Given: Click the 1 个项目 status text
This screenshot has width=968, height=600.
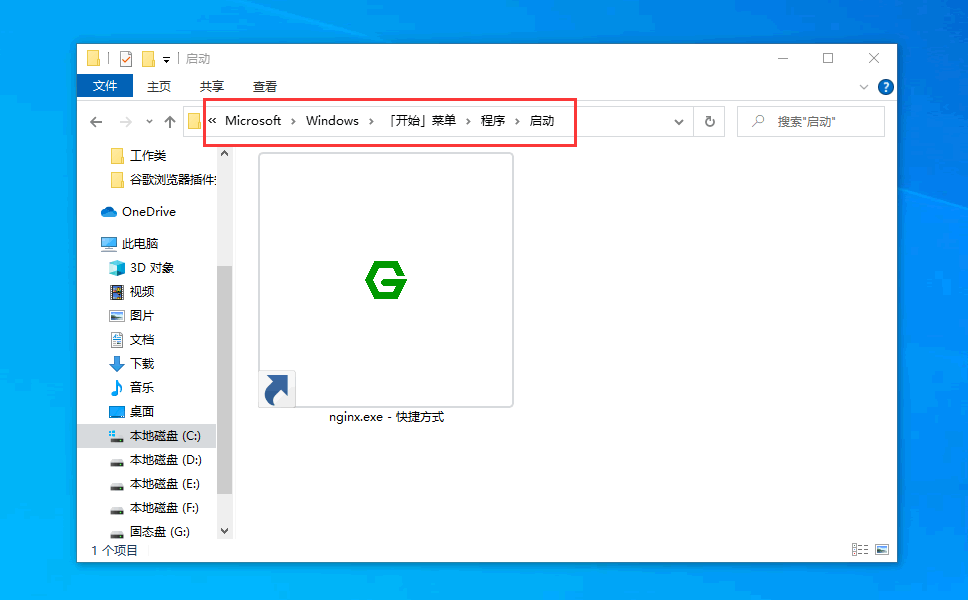Looking at the screenshot, I should point(114,550).
